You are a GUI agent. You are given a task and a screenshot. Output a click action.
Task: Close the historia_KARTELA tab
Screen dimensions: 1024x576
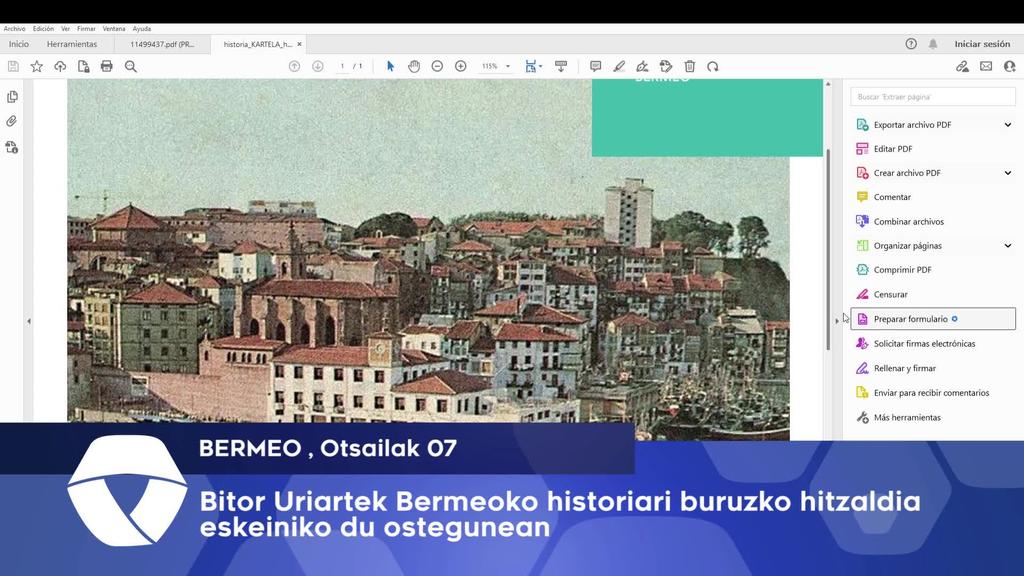tap(300, 44)
